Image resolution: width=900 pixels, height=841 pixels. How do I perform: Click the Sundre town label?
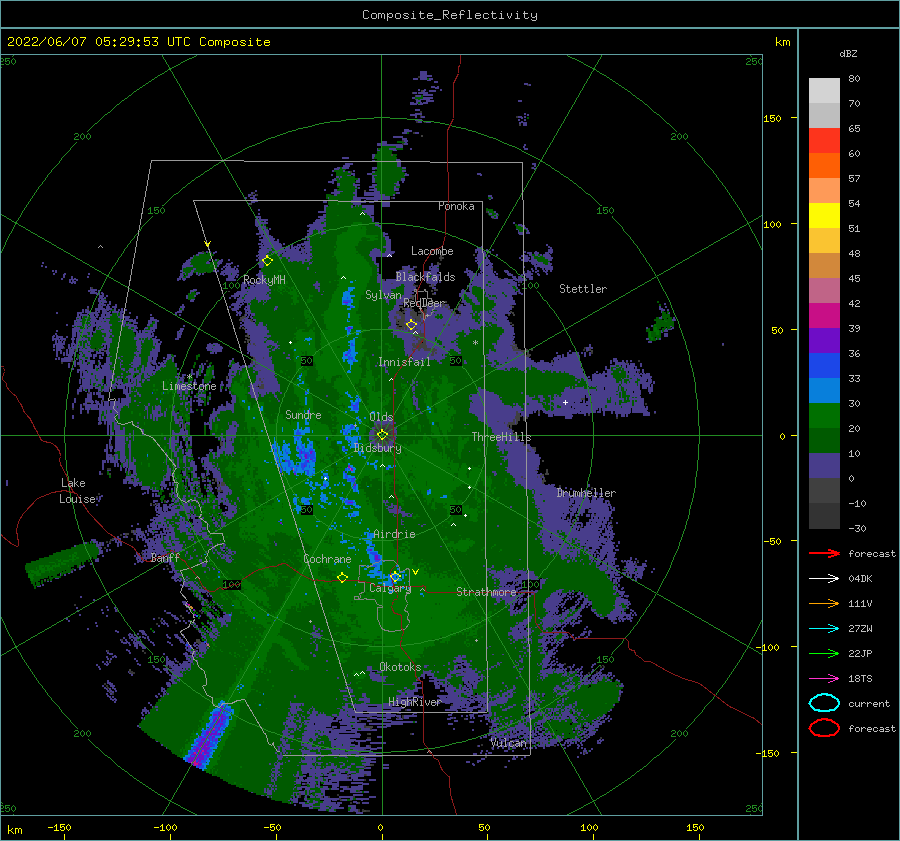tap(303, 414)
